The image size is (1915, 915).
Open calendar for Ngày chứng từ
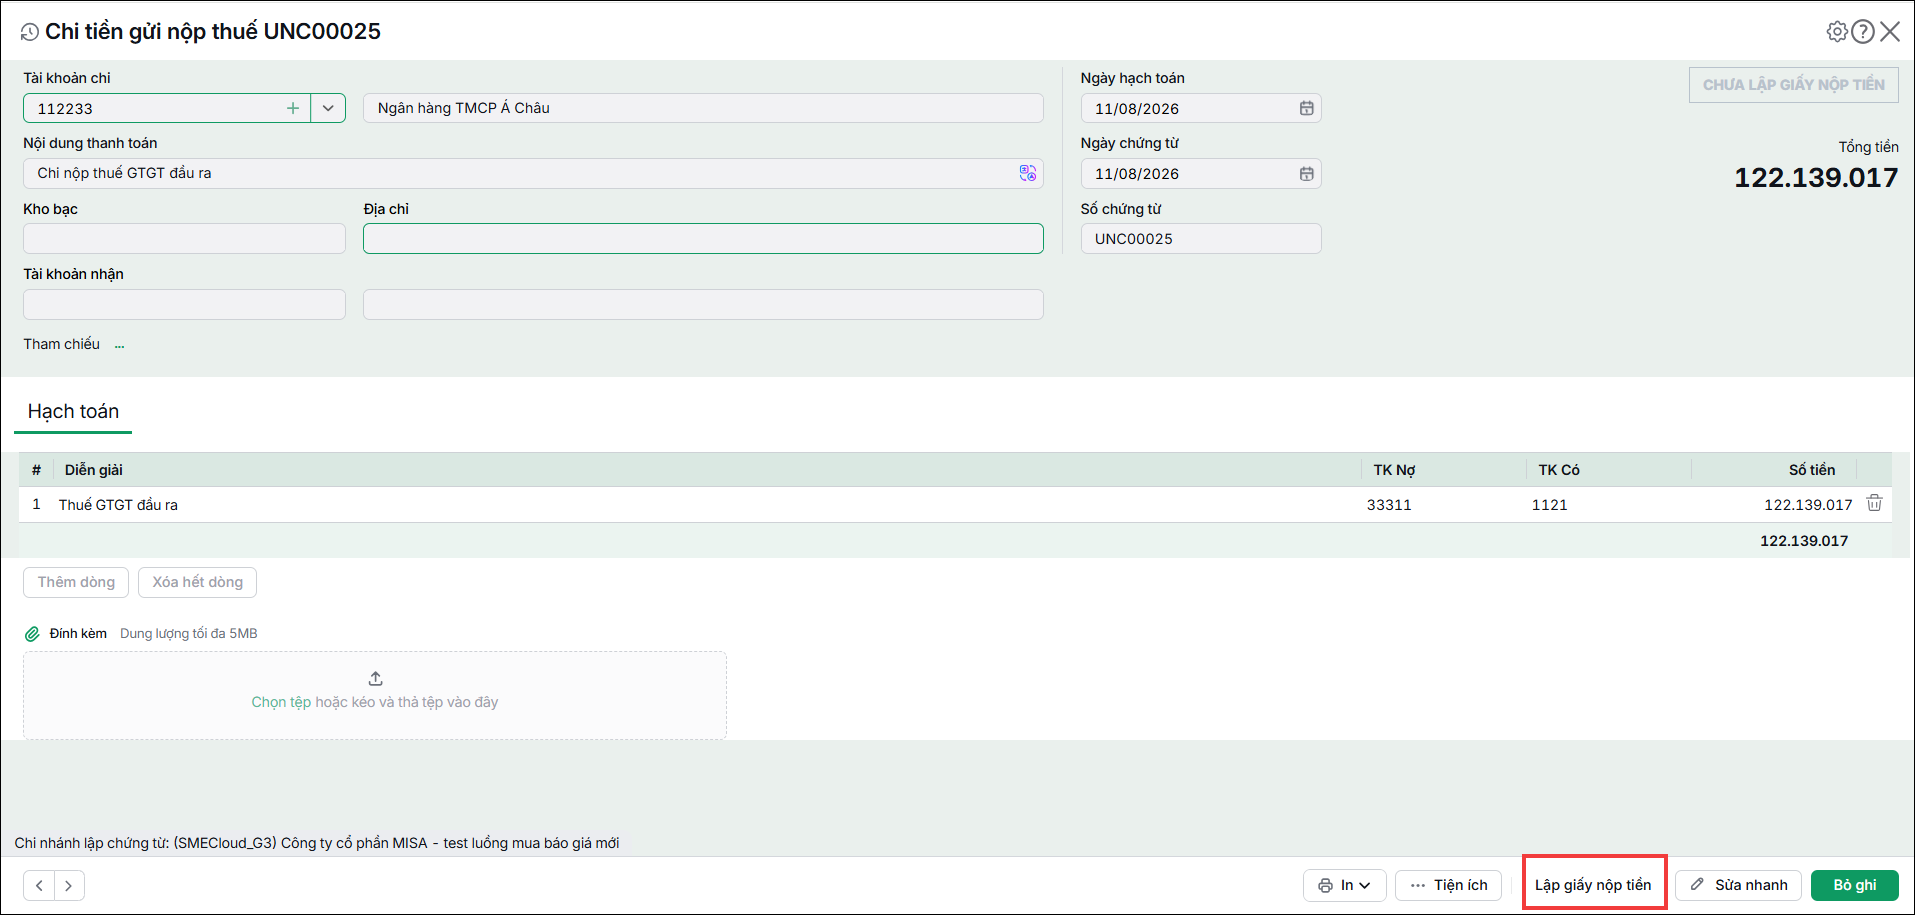pyautogui.click(x=1306, y=174)
